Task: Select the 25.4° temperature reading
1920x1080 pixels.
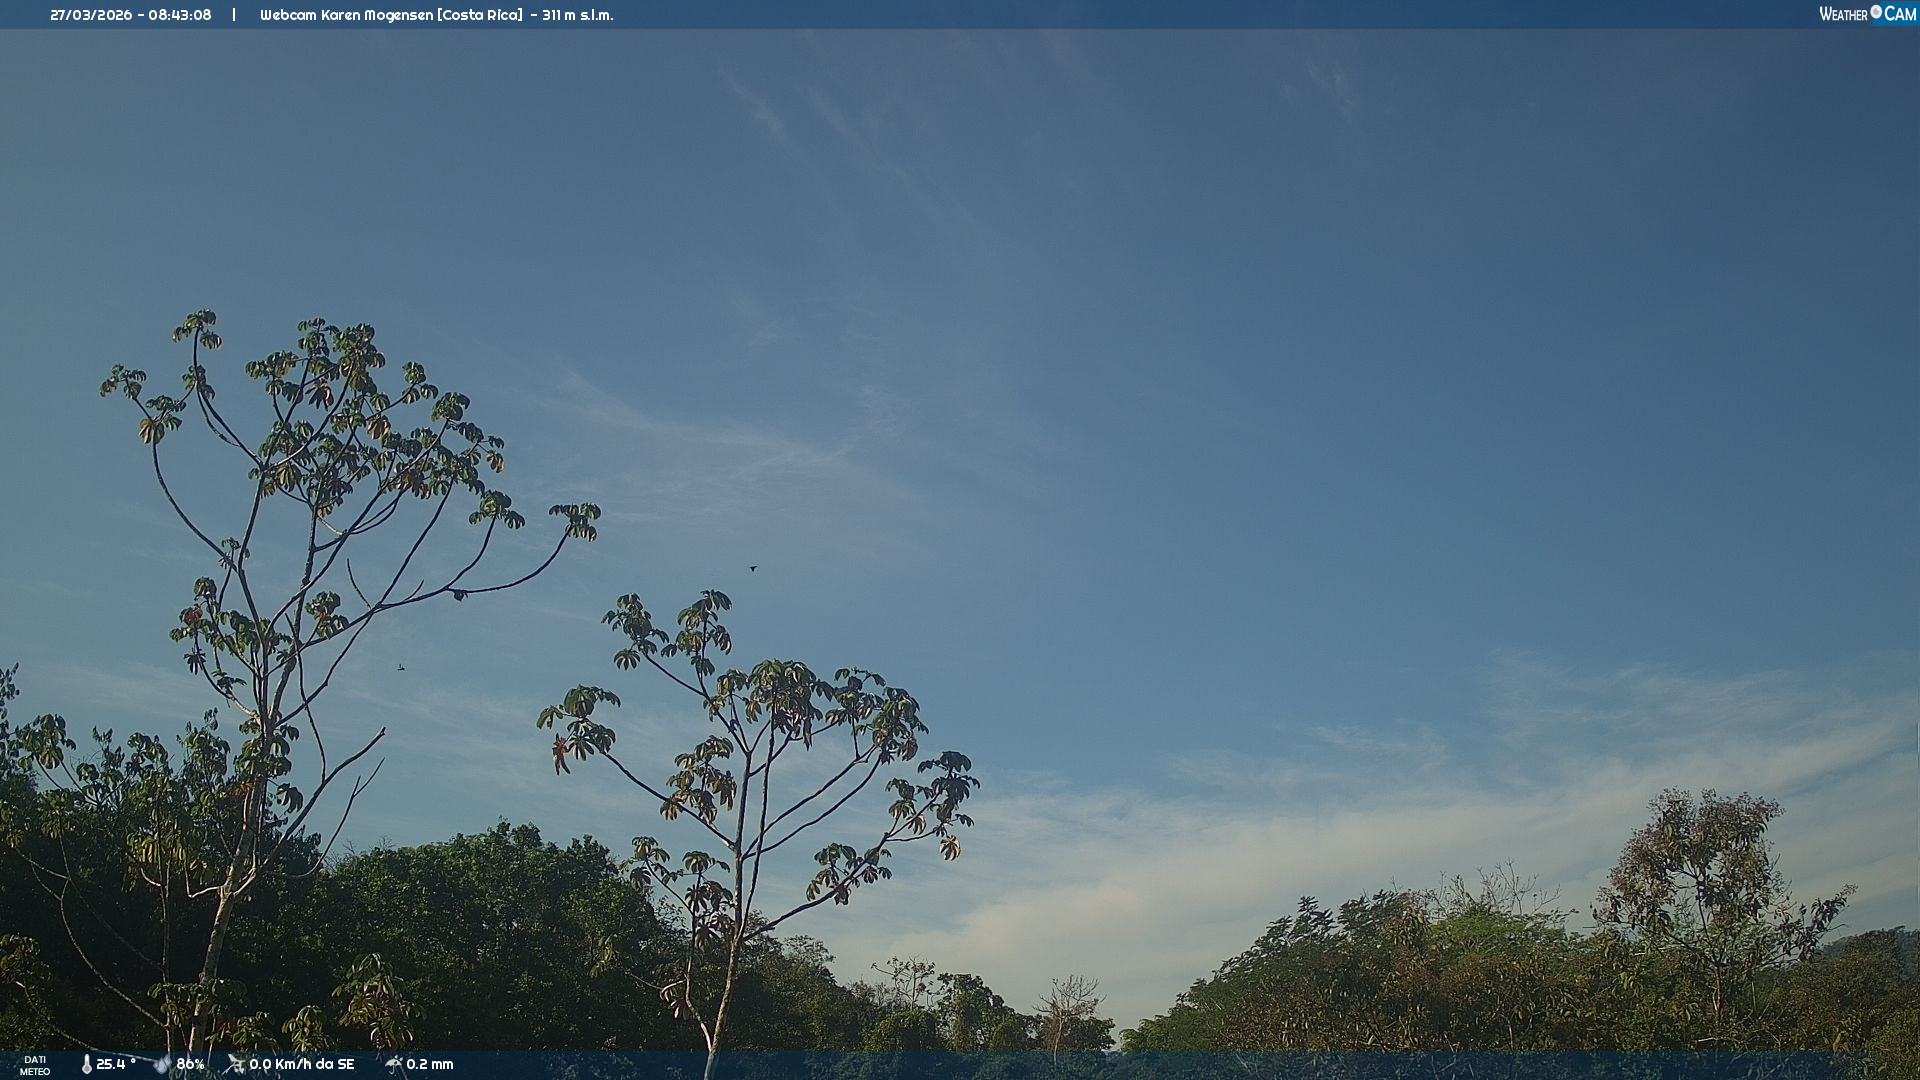Action: (116, 1064)
